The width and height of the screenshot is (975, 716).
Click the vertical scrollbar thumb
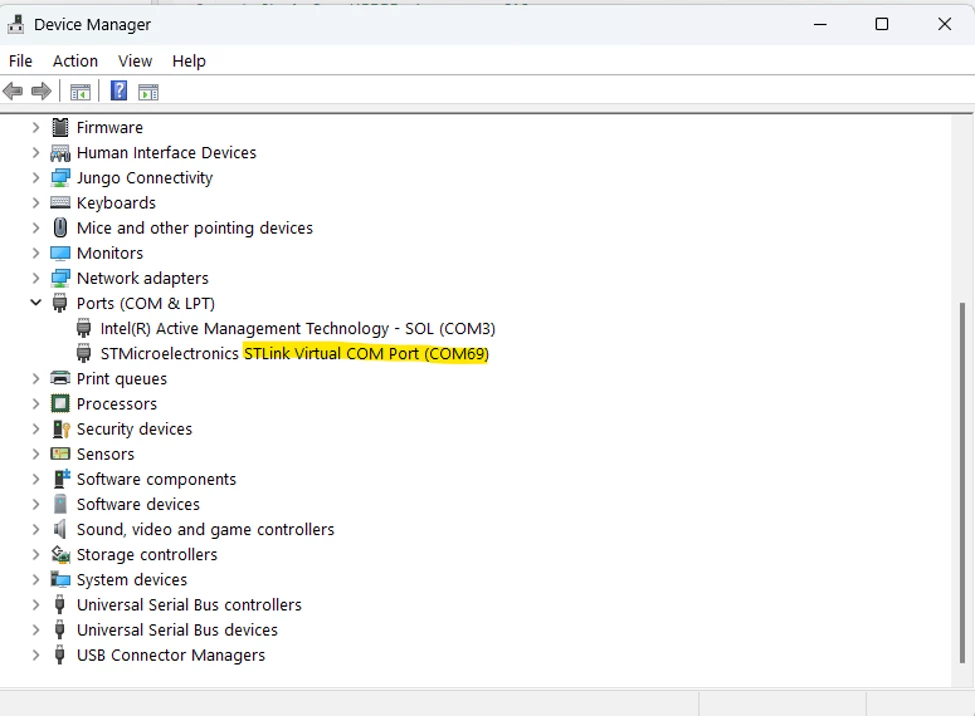pos(963,483)
